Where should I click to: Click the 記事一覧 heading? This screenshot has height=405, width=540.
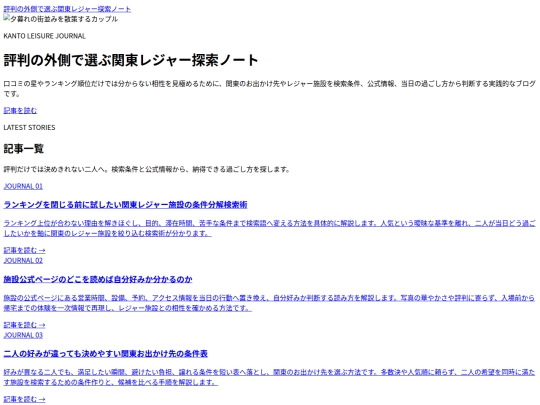coord(24,149)
